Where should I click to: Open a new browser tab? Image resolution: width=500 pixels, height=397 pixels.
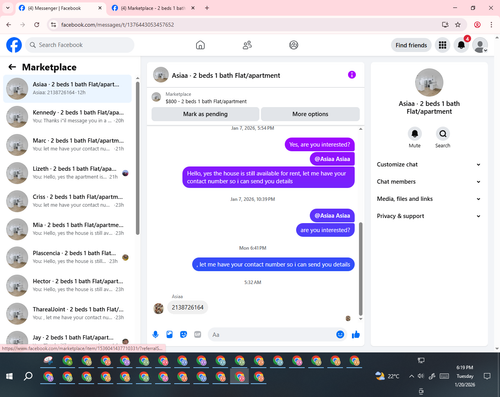[207, 8]
